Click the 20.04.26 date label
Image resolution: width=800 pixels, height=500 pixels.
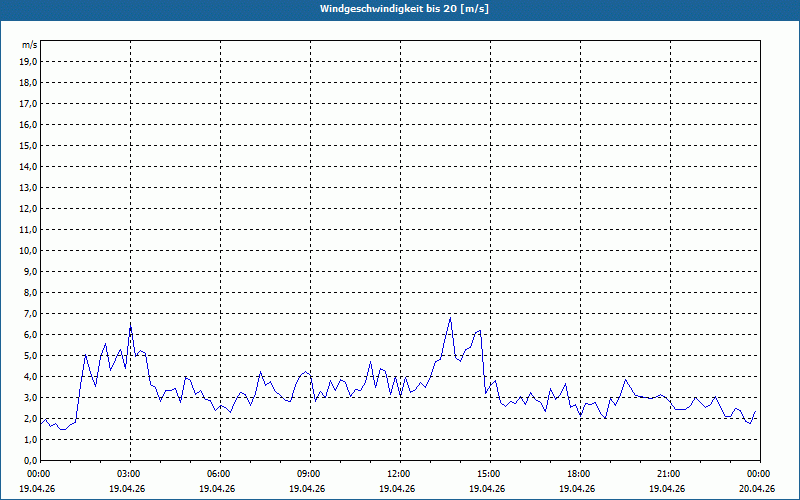[757, 488]
